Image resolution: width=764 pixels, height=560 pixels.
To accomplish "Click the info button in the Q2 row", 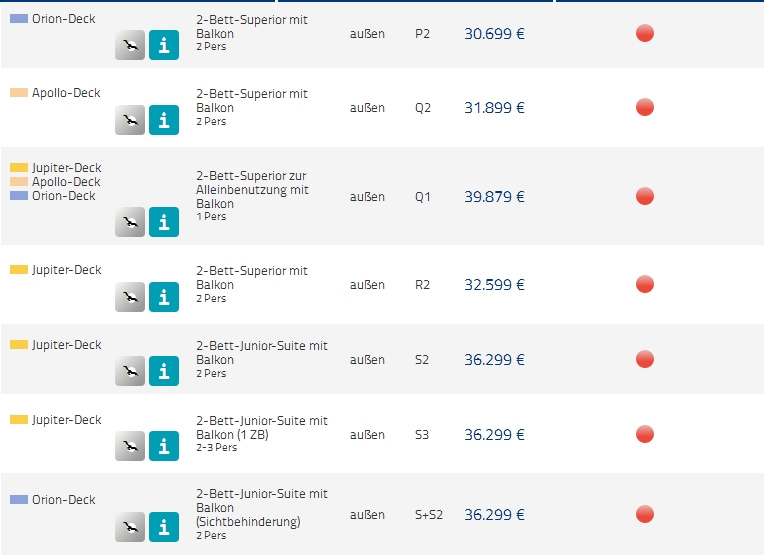I will pyautogui.click(x=164, y=120).
